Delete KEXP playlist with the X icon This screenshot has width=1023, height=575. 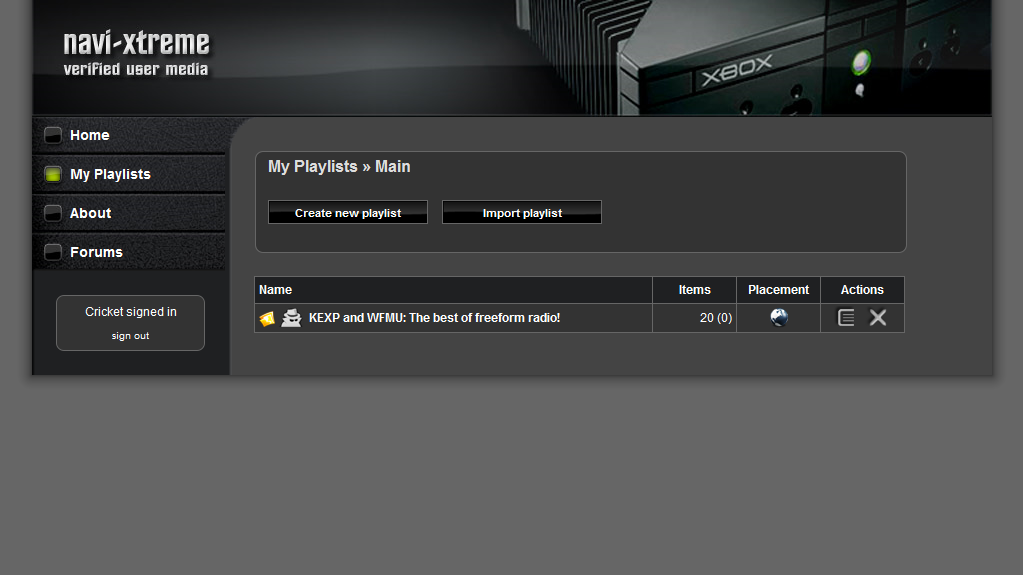pyautogui.click(x=878, y=318)
